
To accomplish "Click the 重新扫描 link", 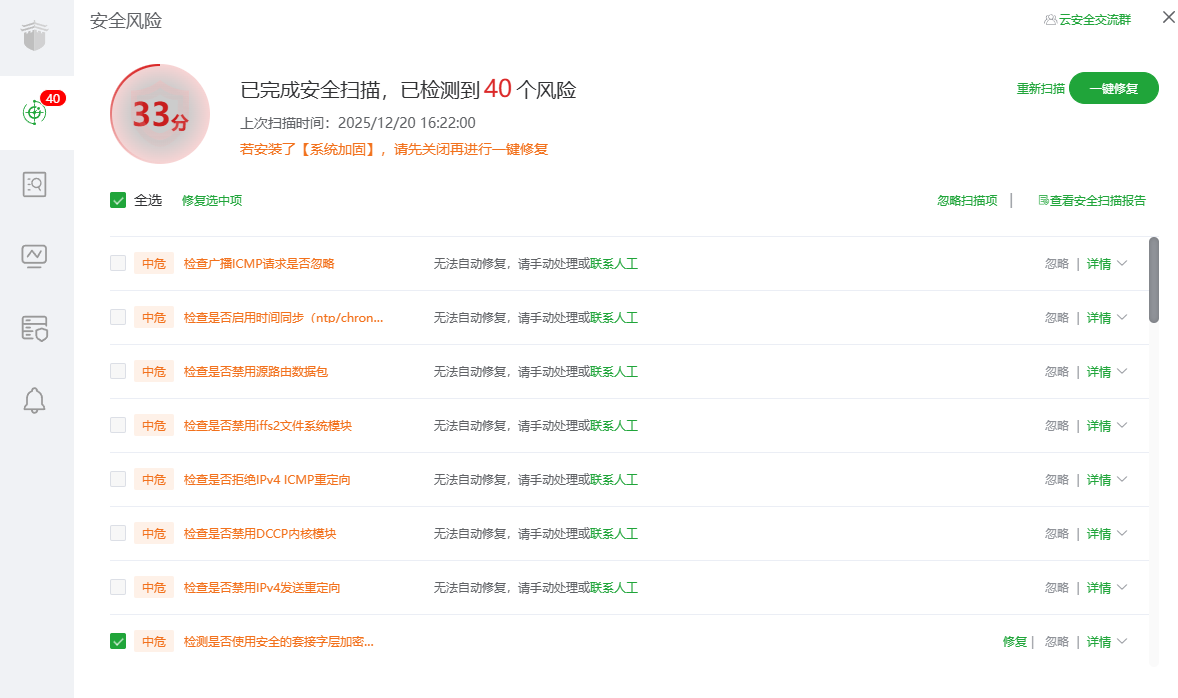I will click(x=1040, y=88).
